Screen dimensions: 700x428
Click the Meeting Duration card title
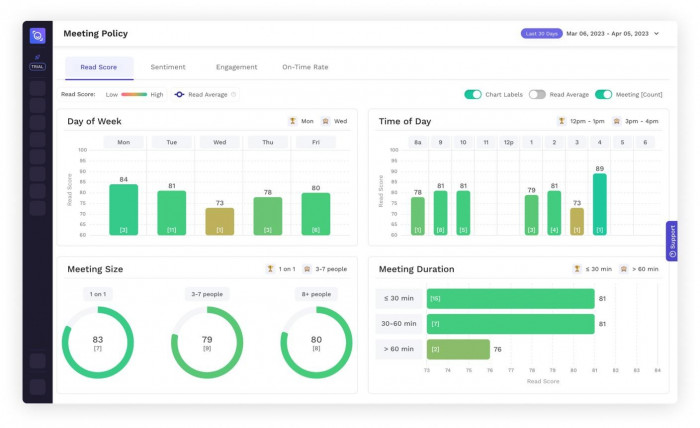(417, 269)
